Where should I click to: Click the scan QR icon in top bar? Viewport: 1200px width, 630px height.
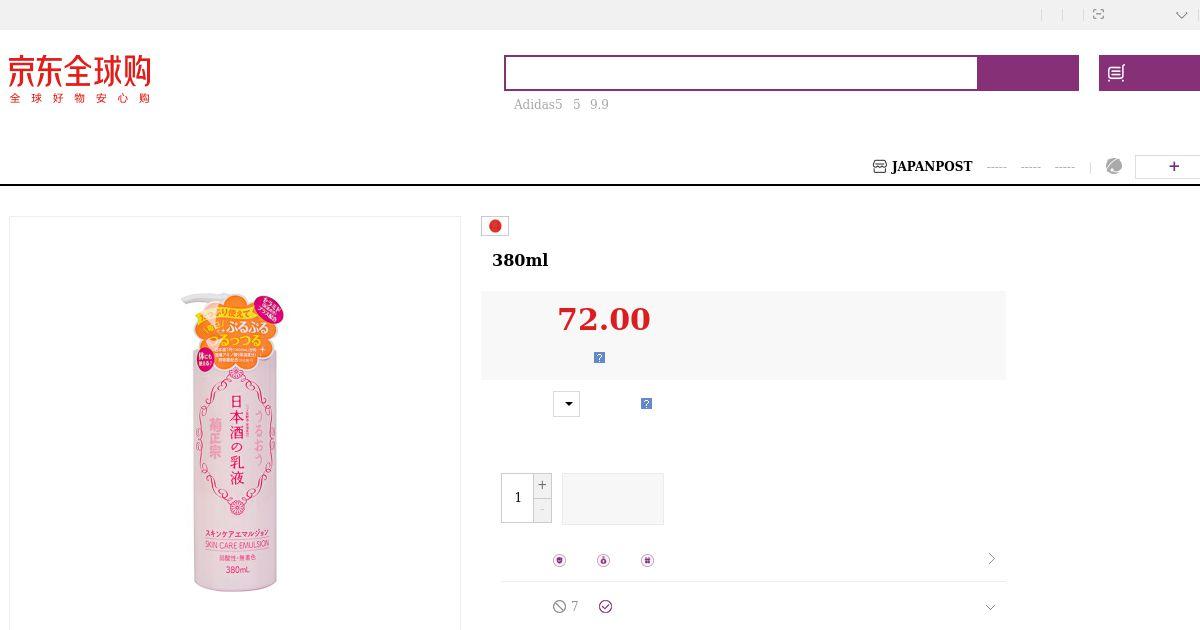(1098, 14)
